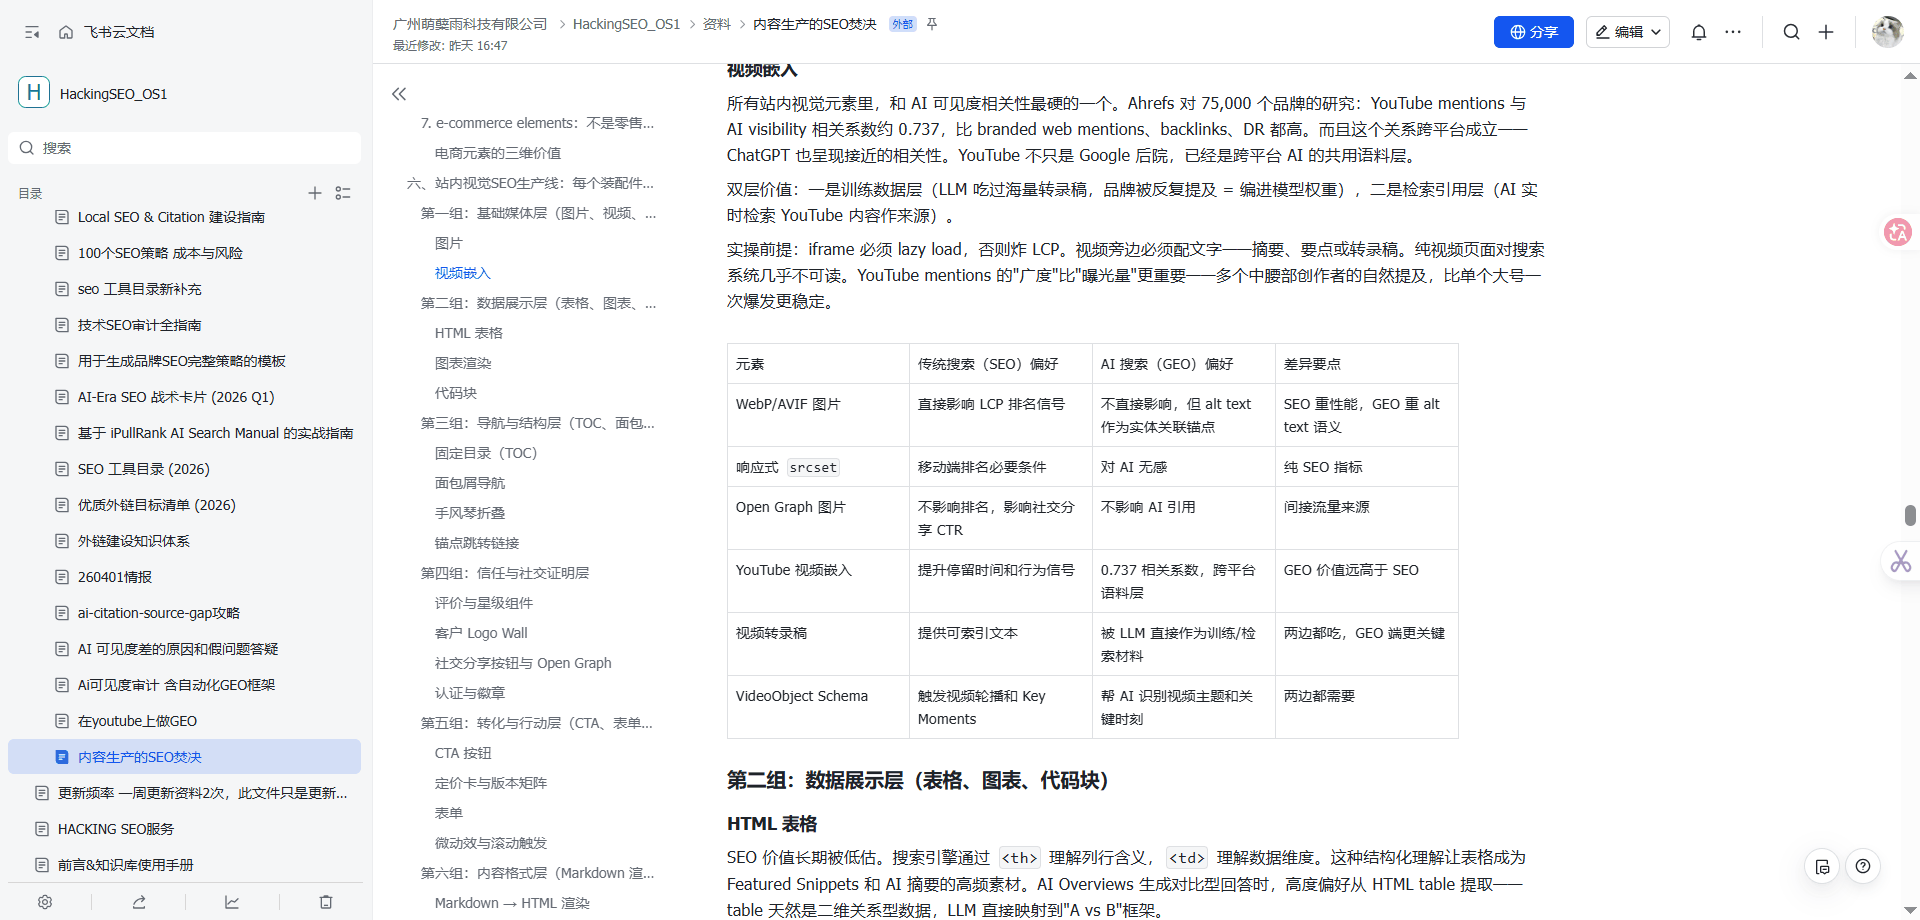The width and height of the screenshot is (1920, 920).
Task: Pin document using pin icon in breadcrumb
Action: pos(932,24)
